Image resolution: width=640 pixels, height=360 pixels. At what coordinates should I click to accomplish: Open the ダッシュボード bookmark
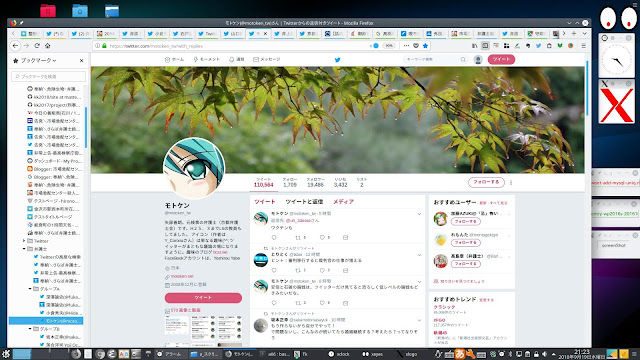click(53, 161)
